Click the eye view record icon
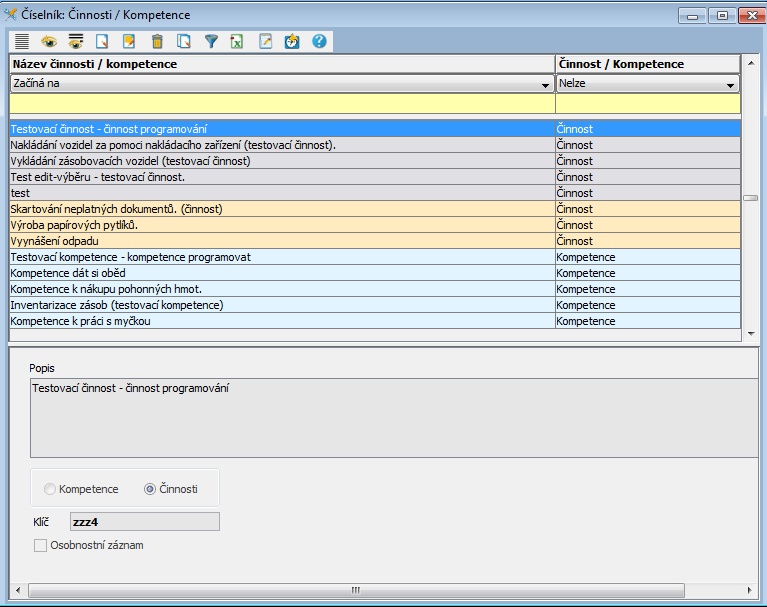 point(48,41)
